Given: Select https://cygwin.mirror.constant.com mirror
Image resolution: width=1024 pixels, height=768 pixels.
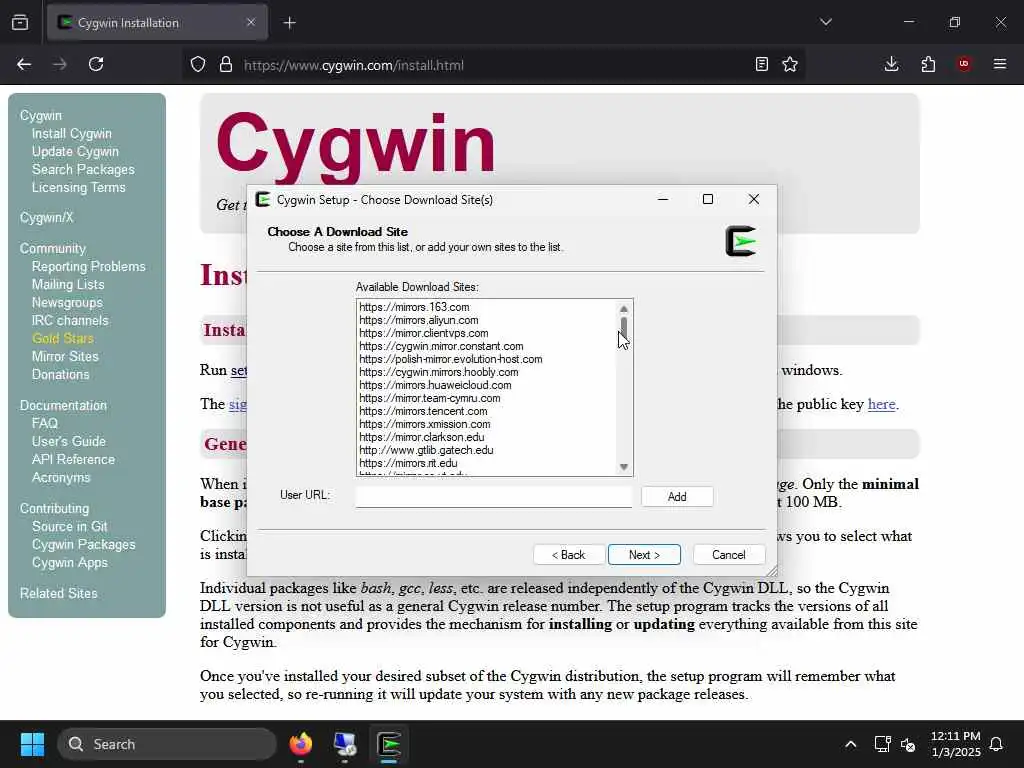Looking at the screenshot, I should click(441, 346).
